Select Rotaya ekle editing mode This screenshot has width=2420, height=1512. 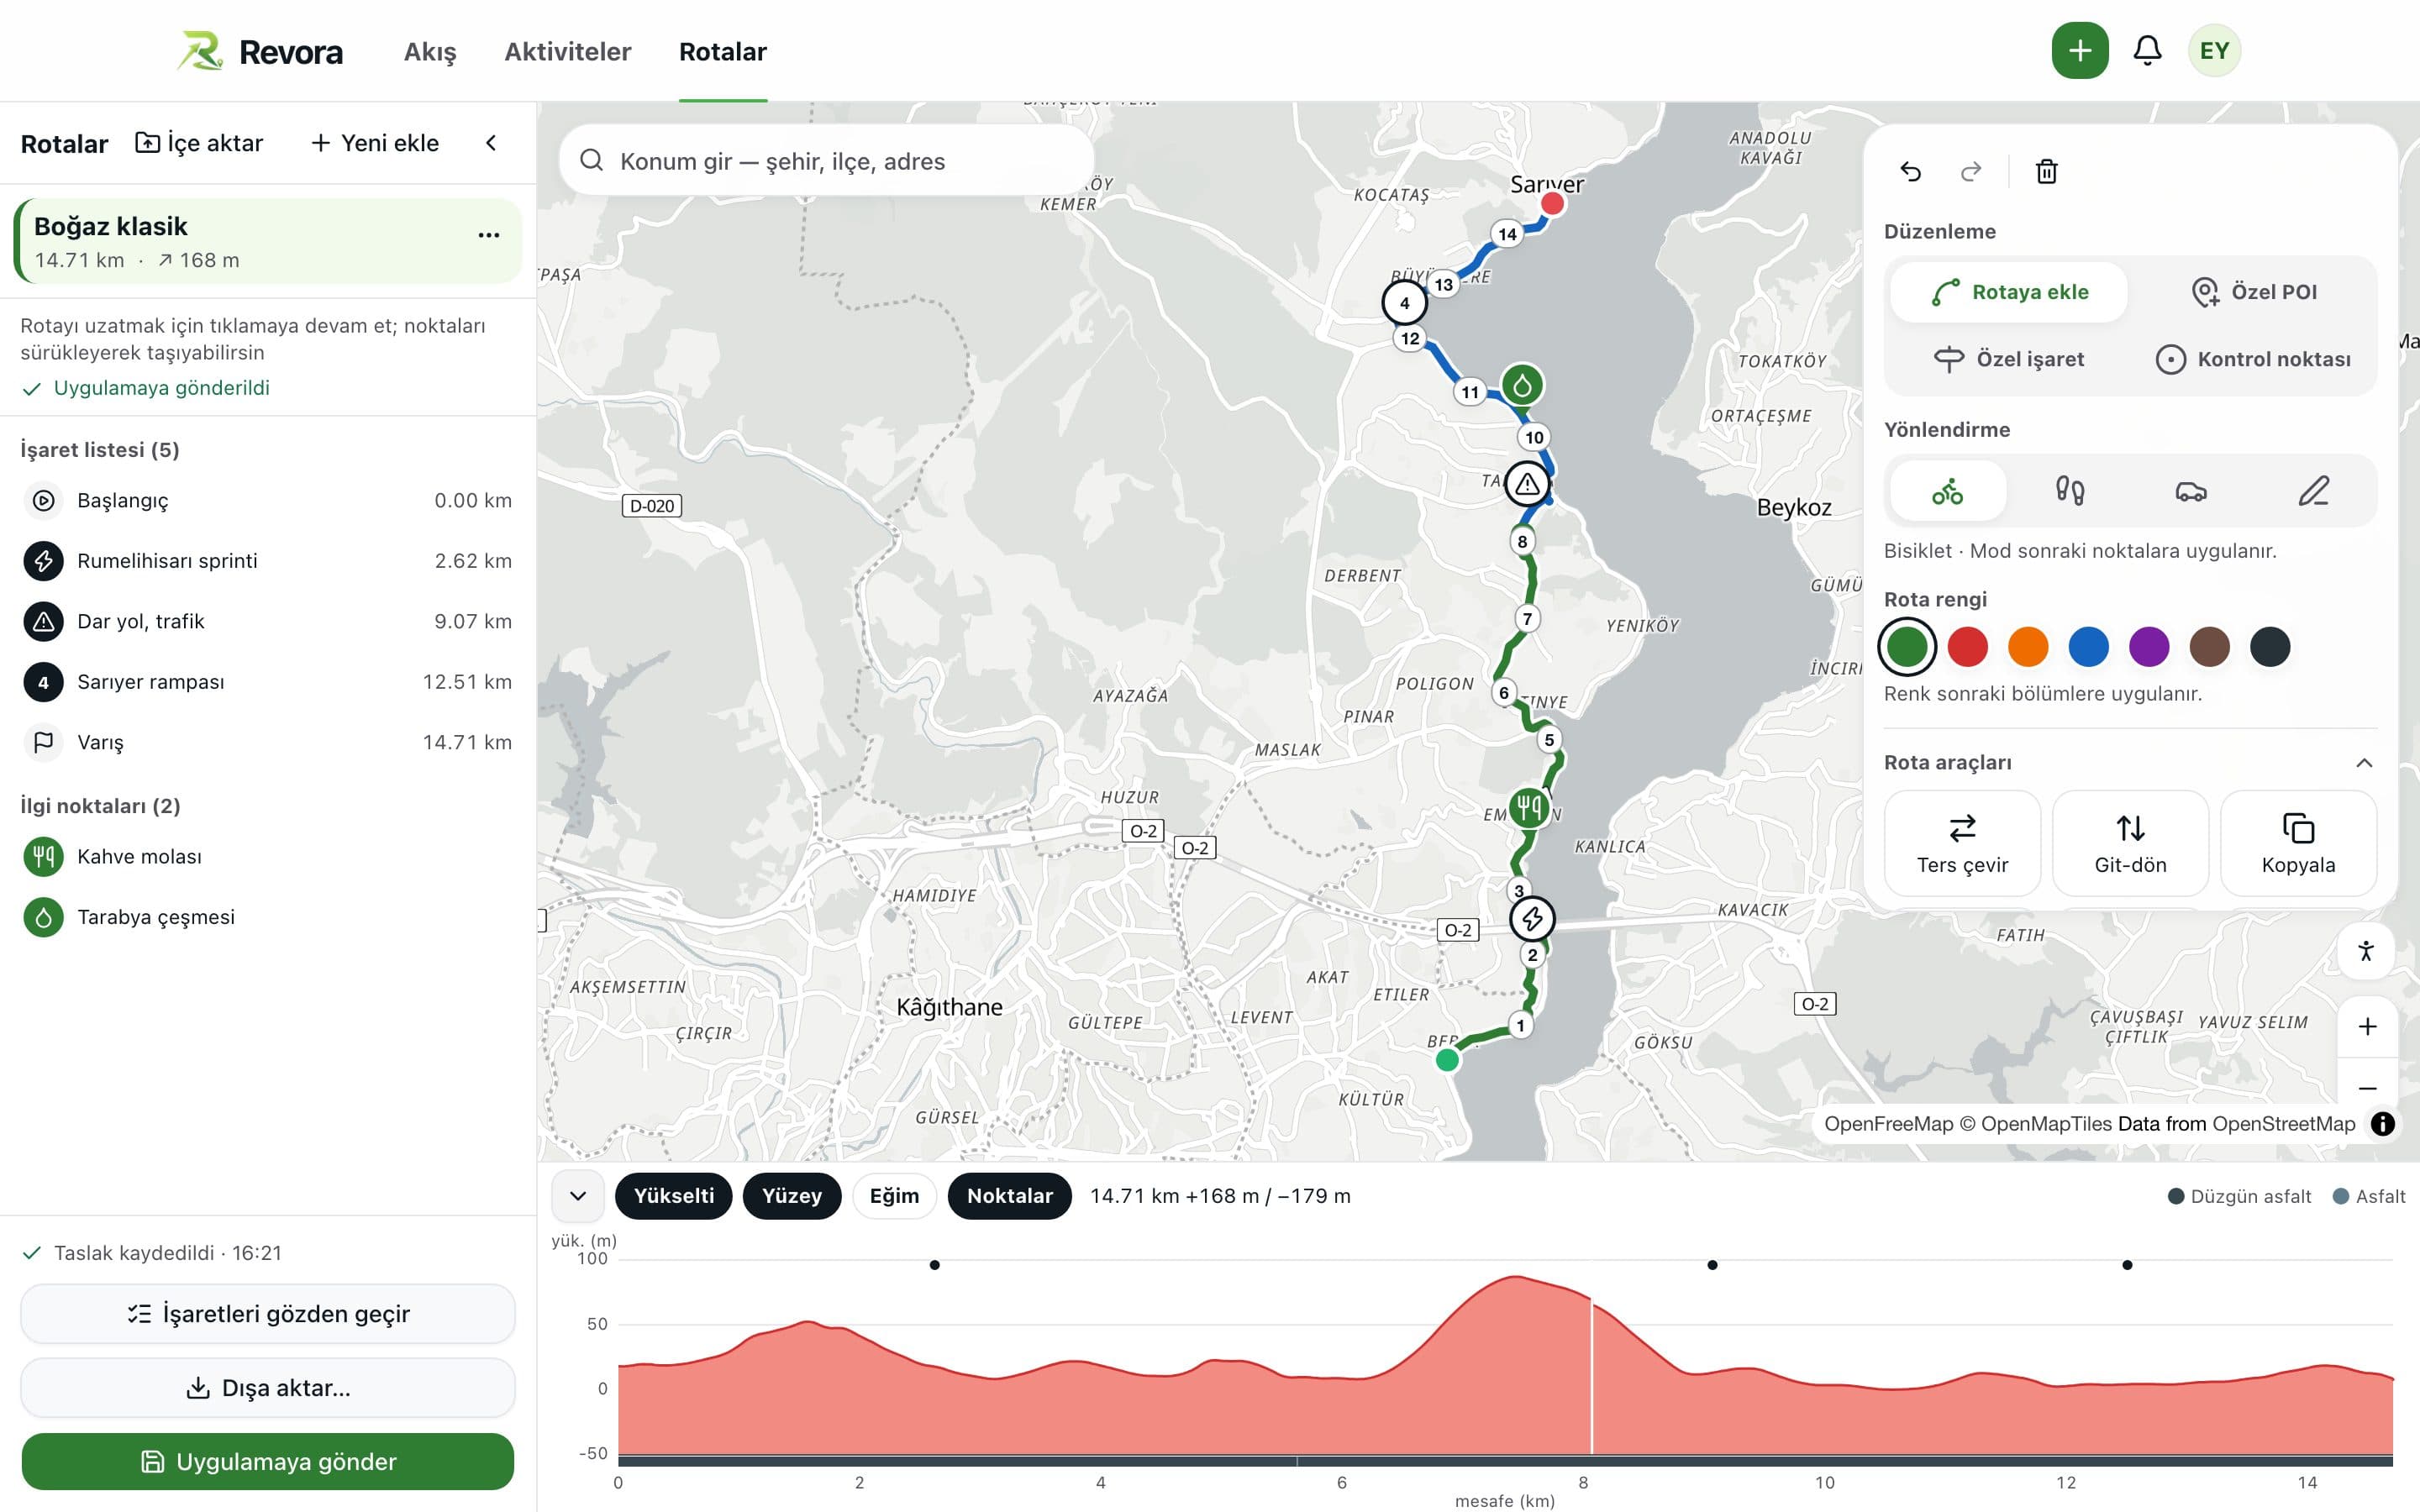[2009, 292]
